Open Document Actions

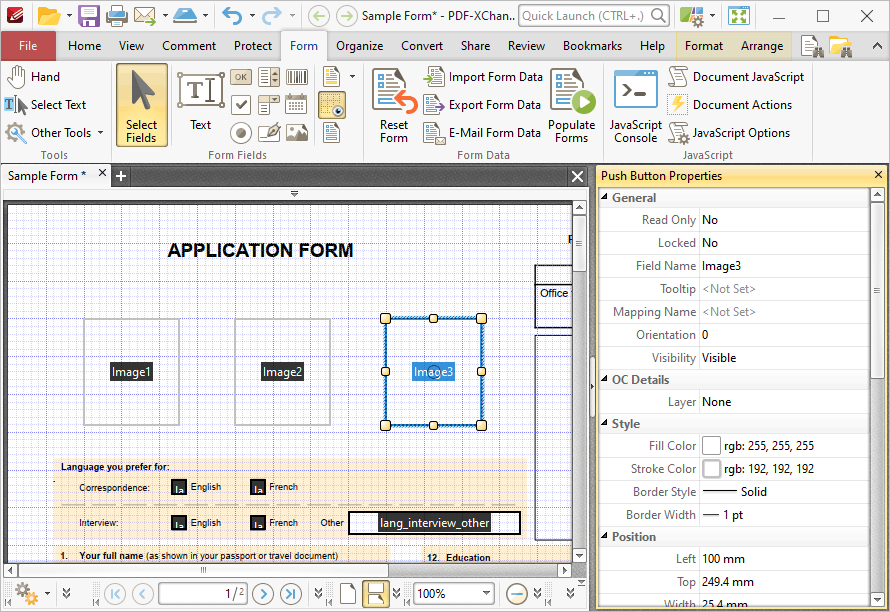(x=730, y=104)
